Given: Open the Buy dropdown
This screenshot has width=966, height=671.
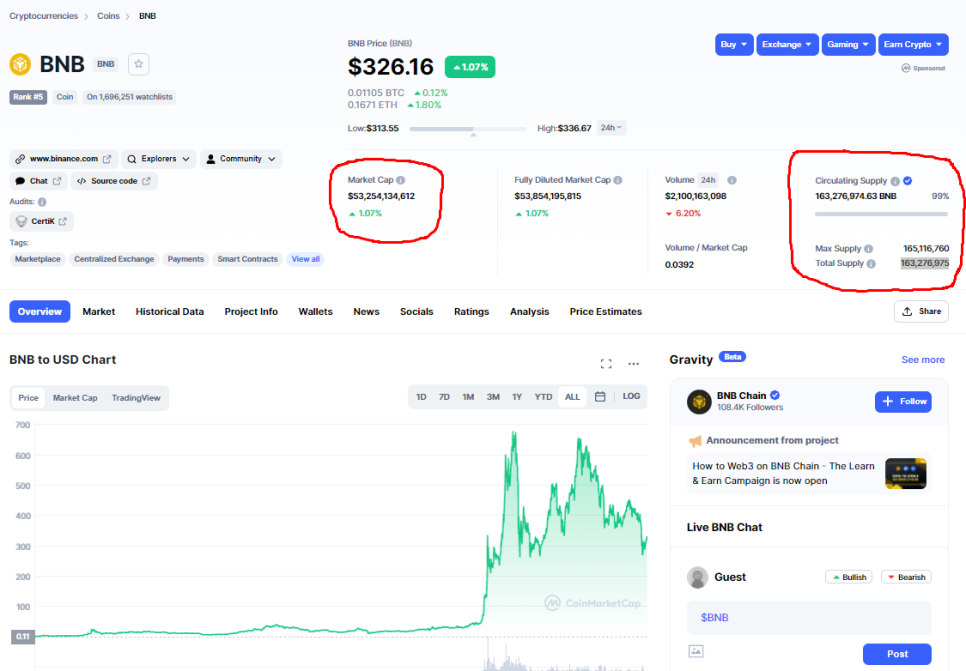Looking at the screenshot, I should 734,44.
